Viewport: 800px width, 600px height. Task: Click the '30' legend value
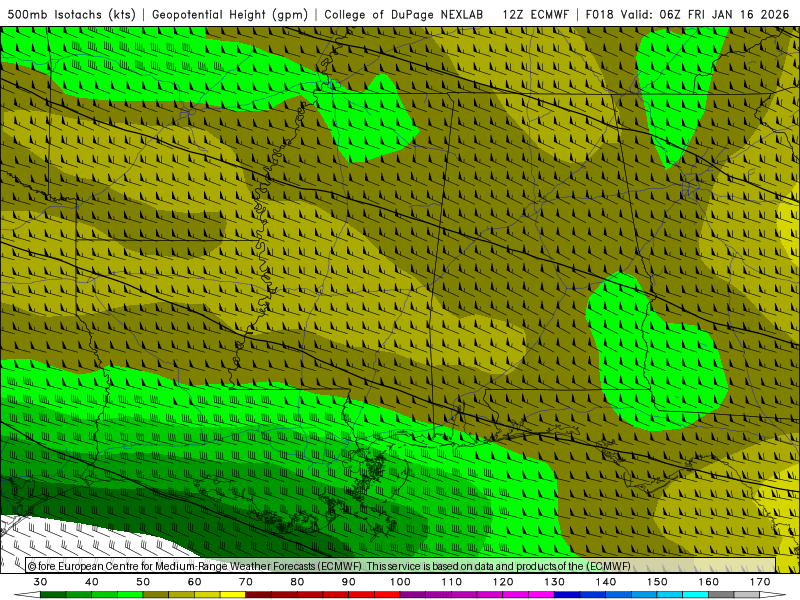click(40, 582)
